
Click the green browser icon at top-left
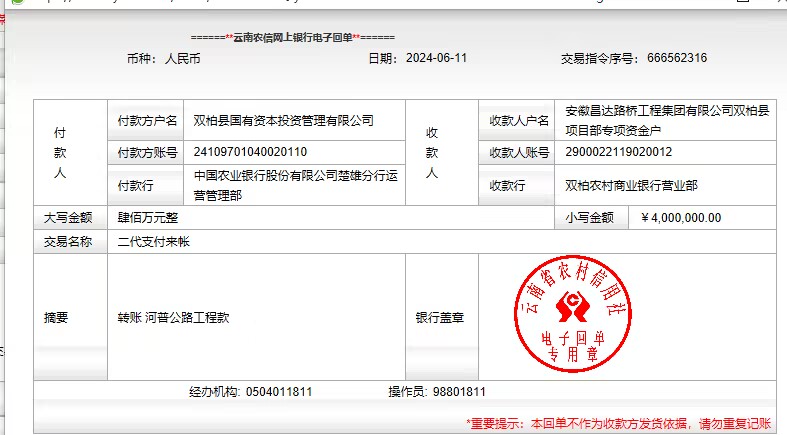coord(5,3)
